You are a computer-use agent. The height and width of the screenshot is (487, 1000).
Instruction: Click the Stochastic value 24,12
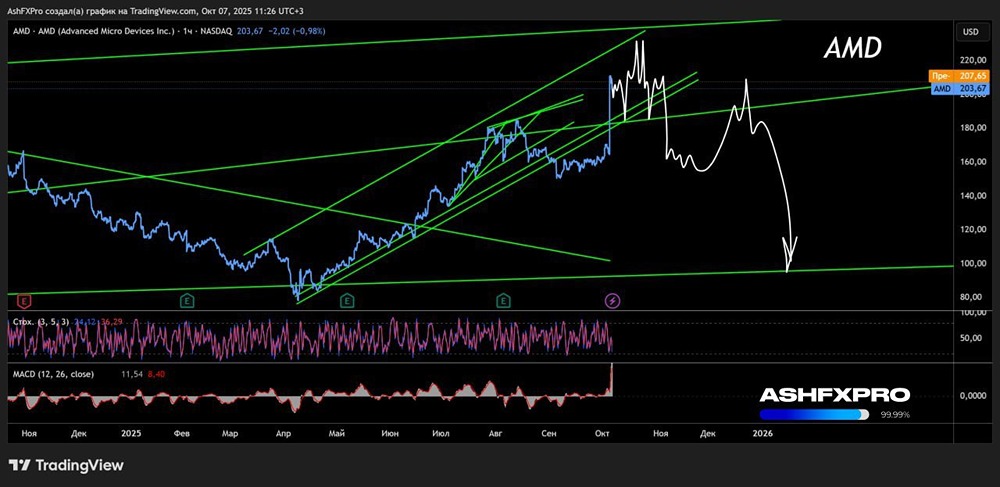[x=84, y=322]
